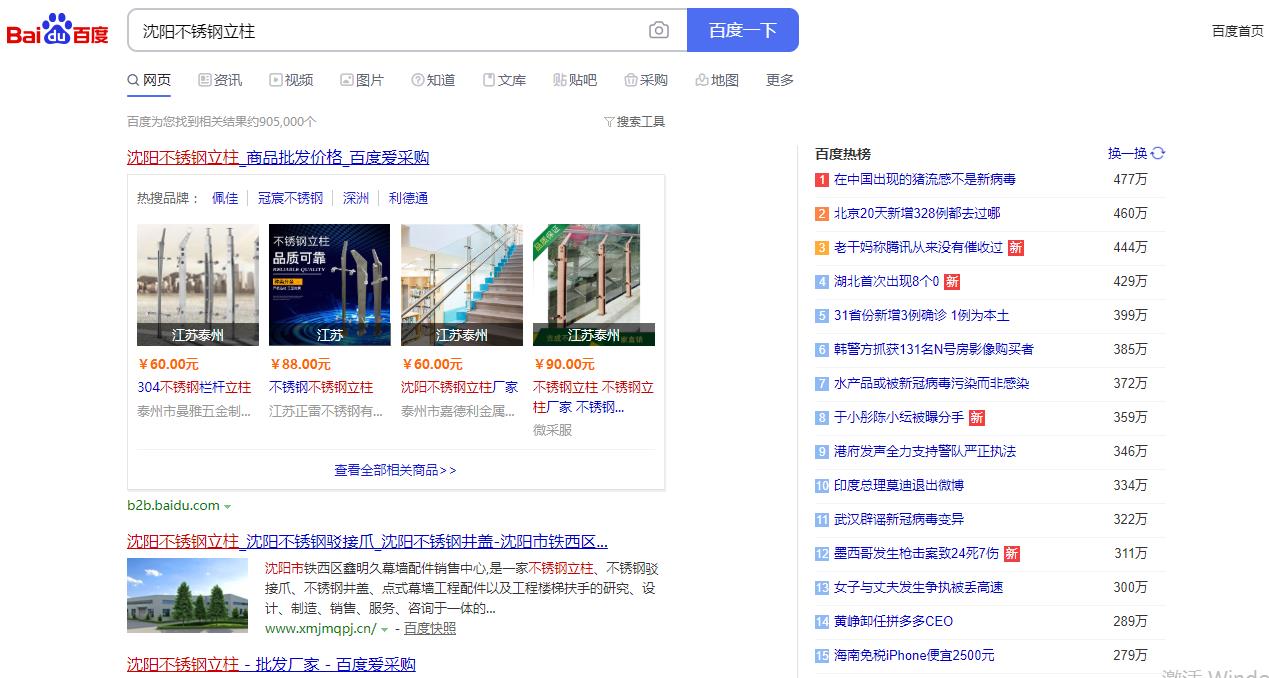Click 微采服 seller text
This screenshot has width=1269, height=678.
pos(553,430)
